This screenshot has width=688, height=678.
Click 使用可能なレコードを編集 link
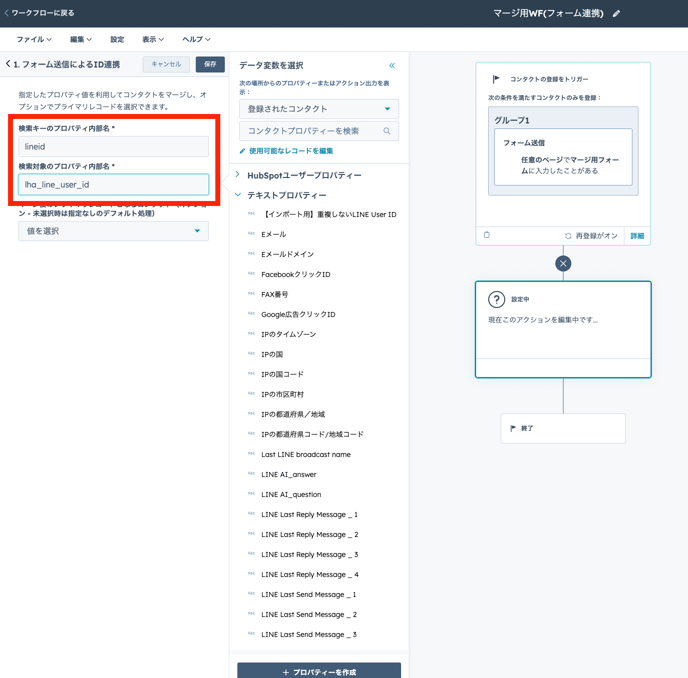[x=290, y=151]
